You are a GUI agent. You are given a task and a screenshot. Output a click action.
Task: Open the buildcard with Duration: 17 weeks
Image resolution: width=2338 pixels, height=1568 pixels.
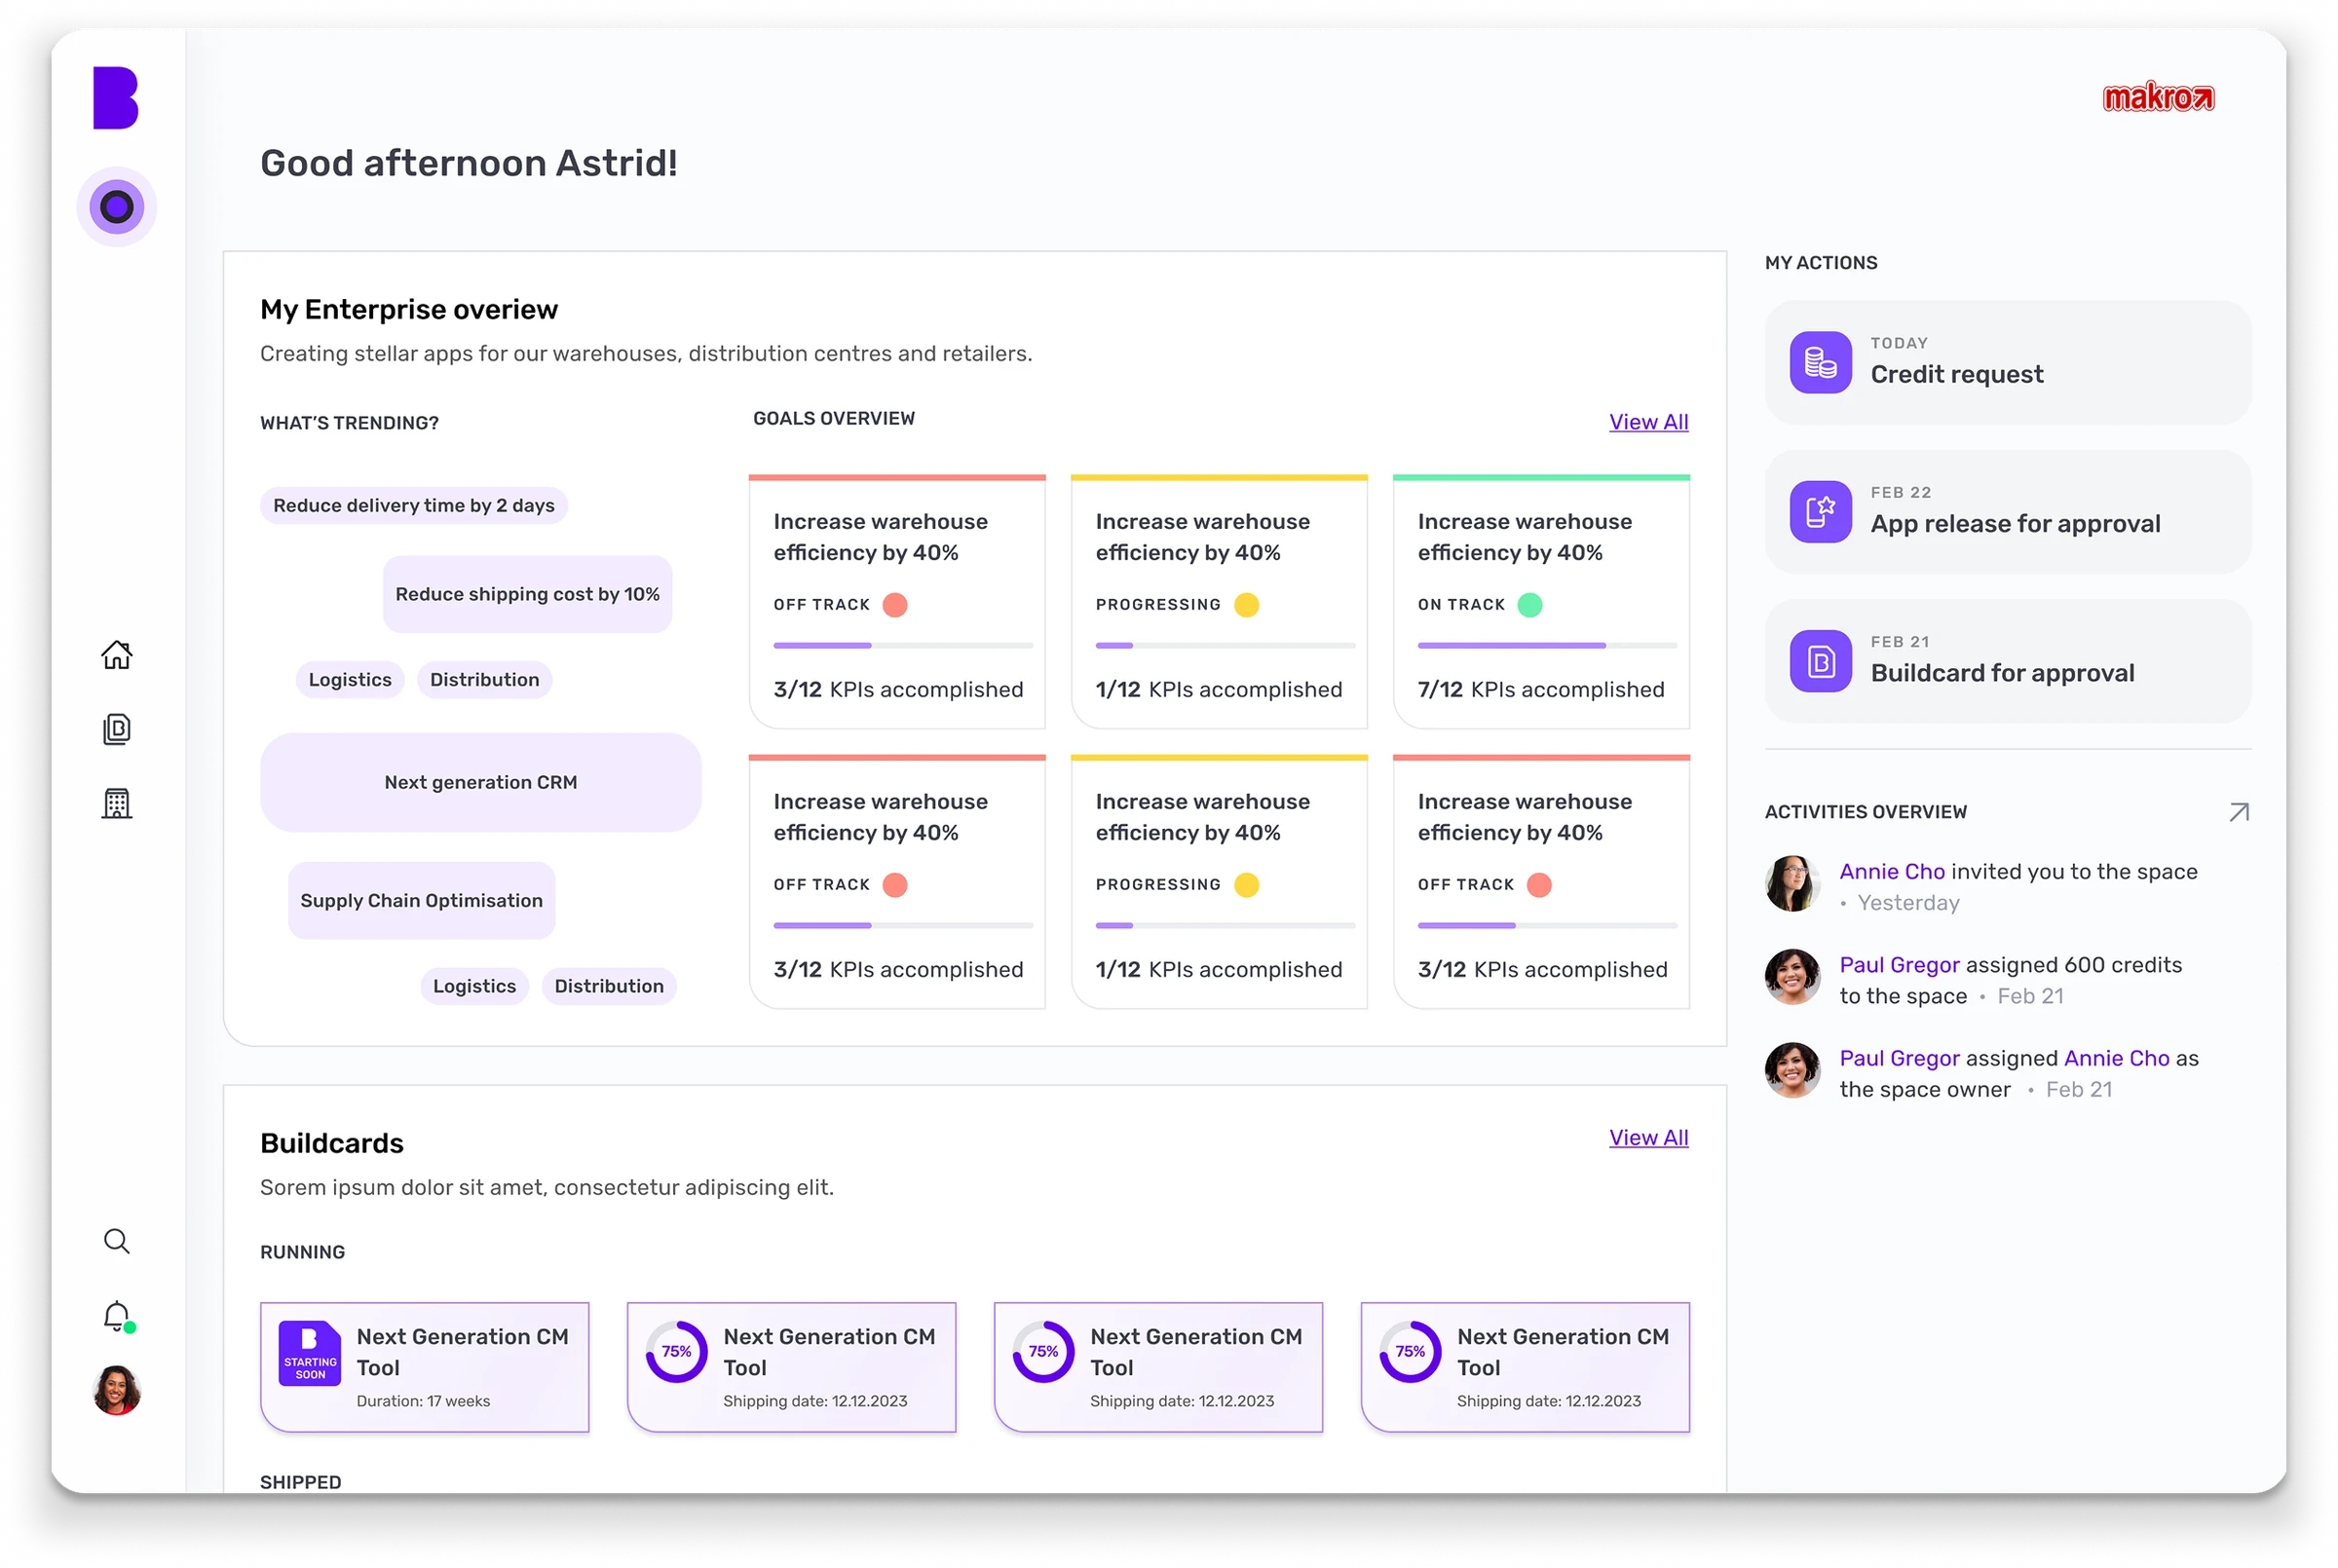click(x=425, y=1367)
